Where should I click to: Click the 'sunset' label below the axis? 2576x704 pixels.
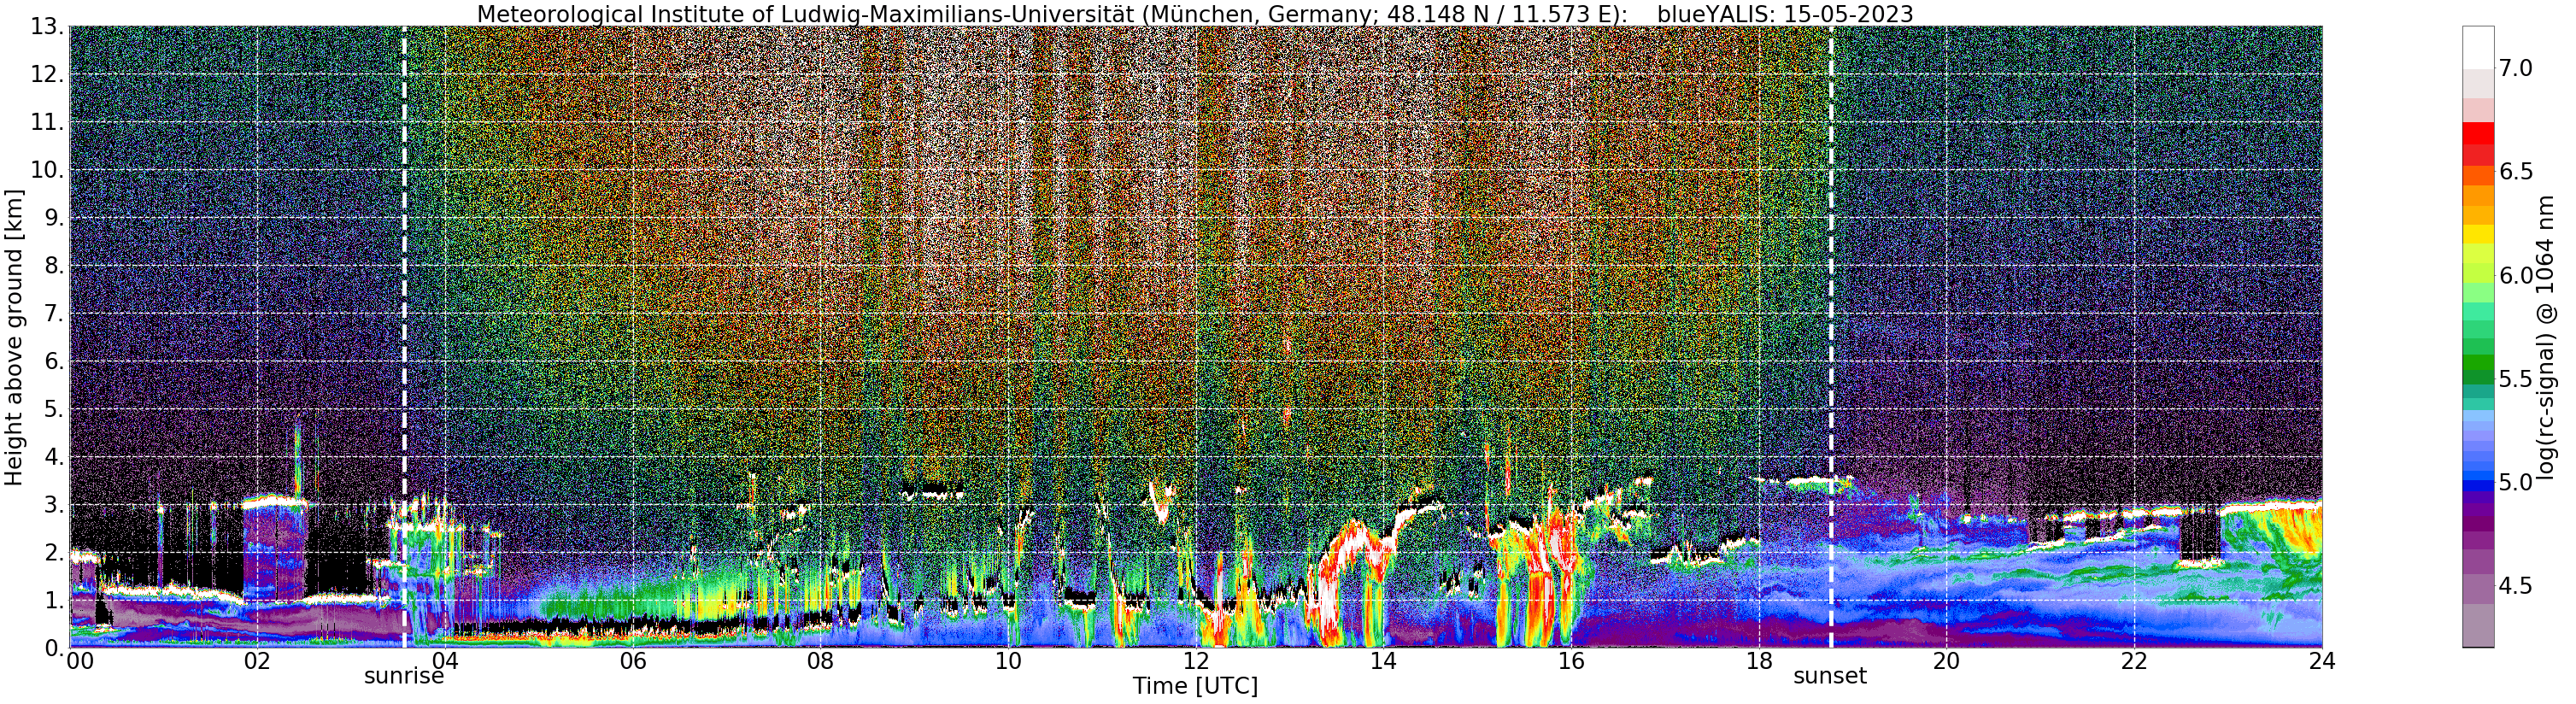1830,676
